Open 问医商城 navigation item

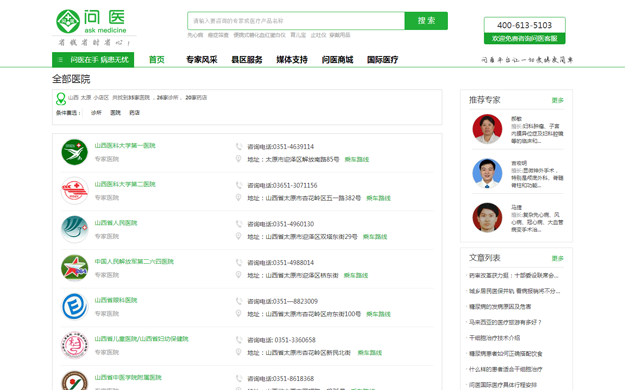[x=337, y=60]
